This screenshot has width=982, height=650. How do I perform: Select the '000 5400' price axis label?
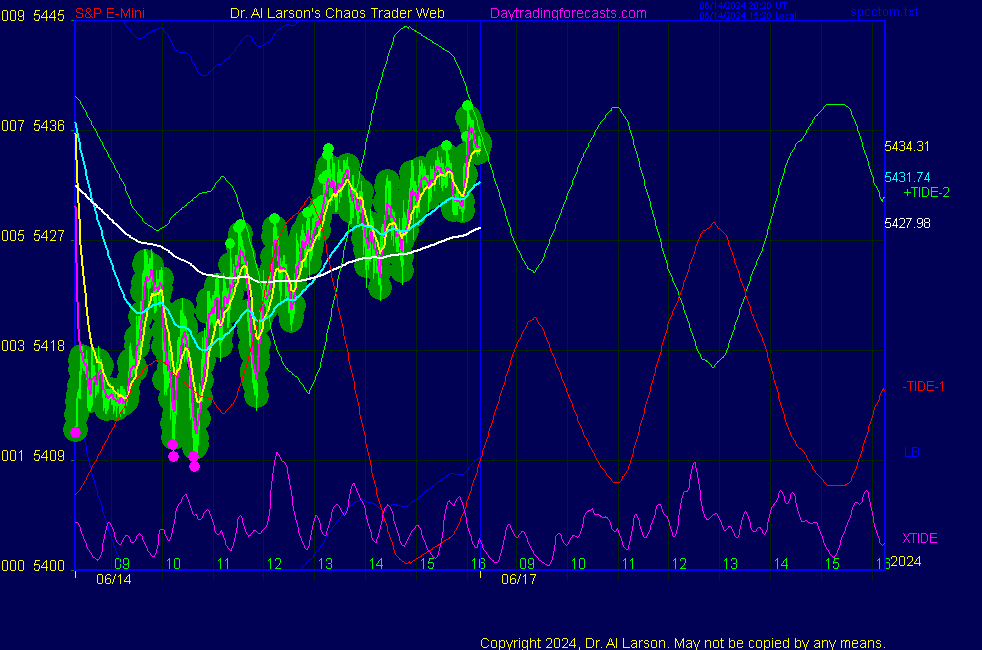[33, 566]
